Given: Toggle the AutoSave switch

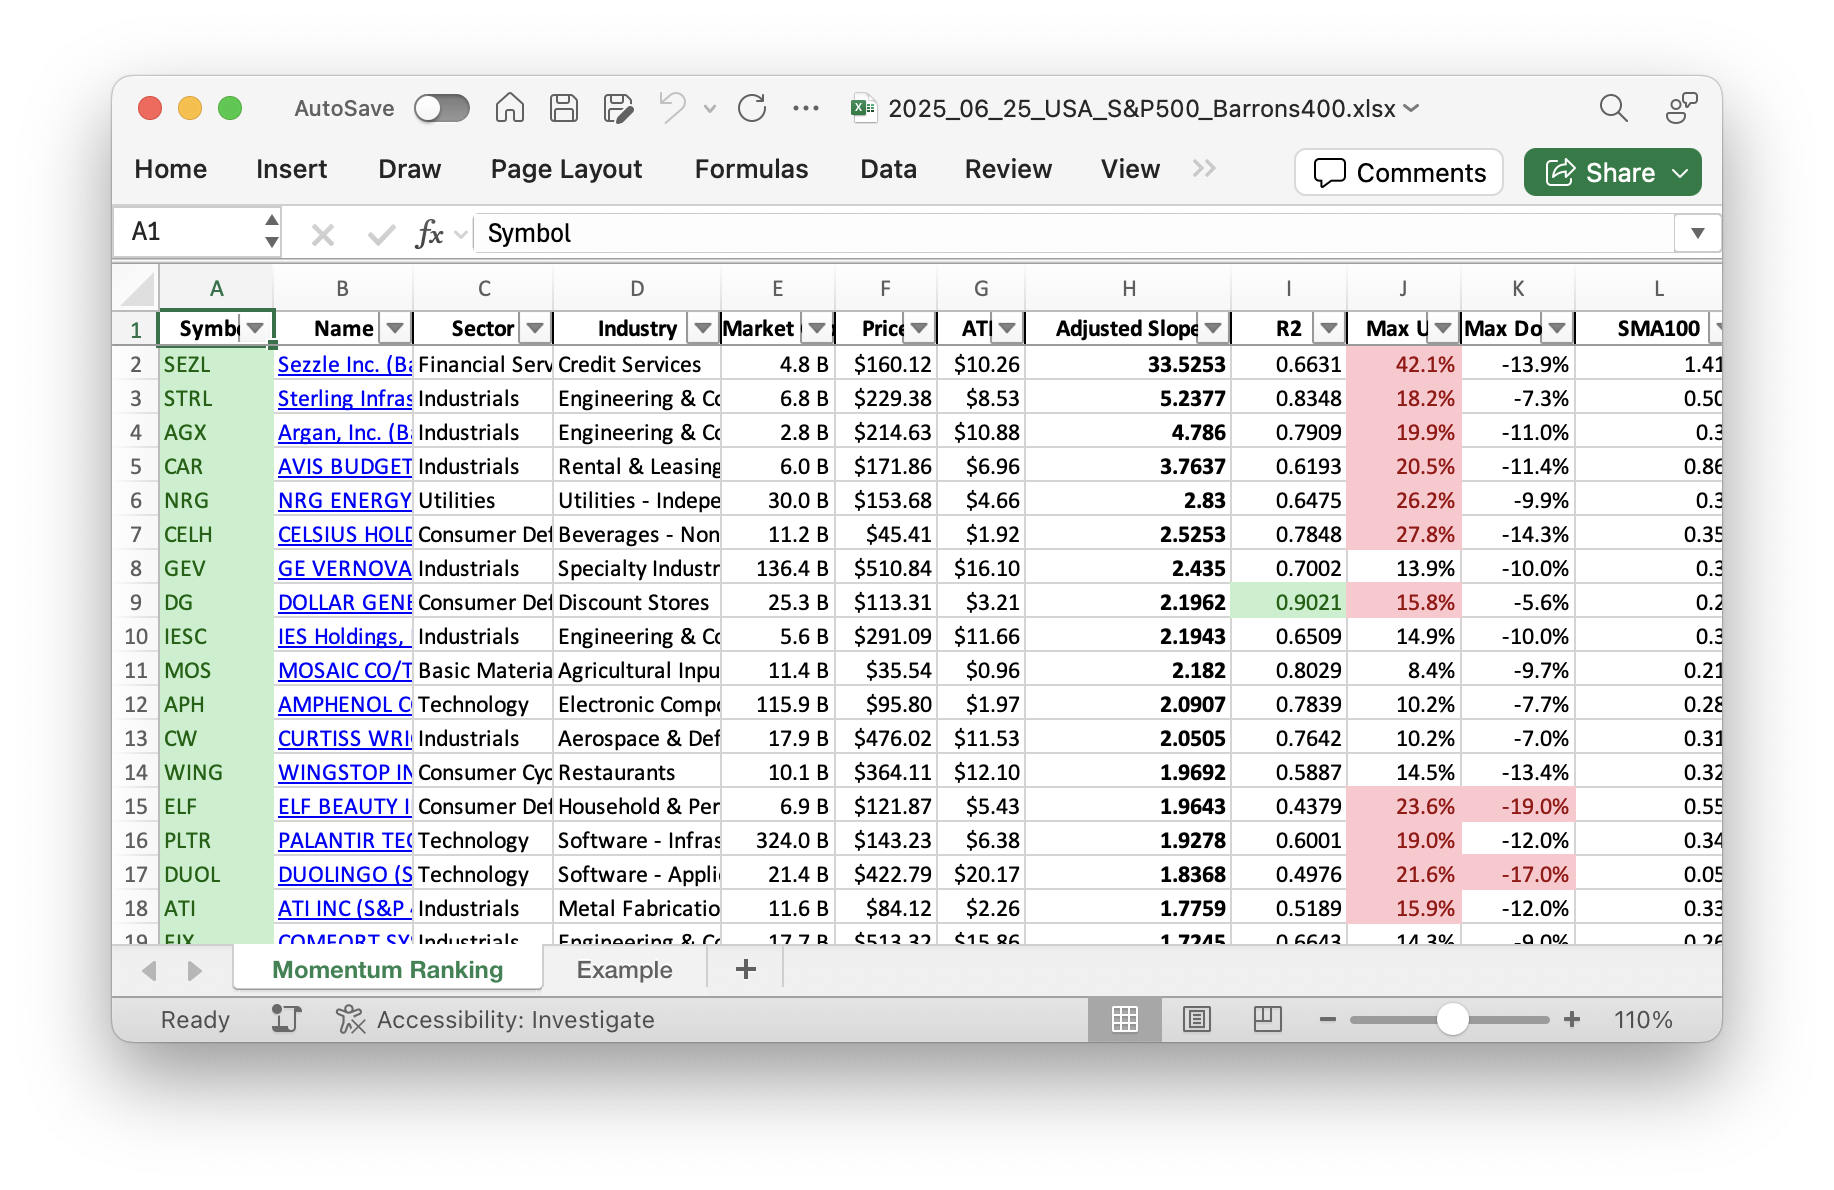Looking at the screenshot, I should tap(442, 108).
